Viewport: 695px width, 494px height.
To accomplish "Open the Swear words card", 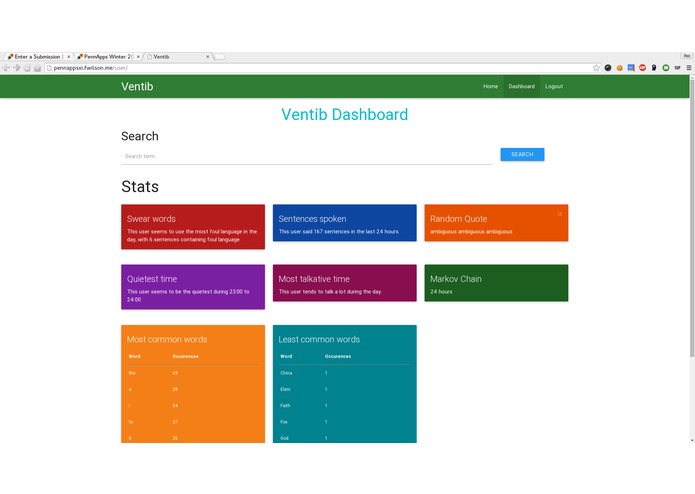I will click(193, 226).
